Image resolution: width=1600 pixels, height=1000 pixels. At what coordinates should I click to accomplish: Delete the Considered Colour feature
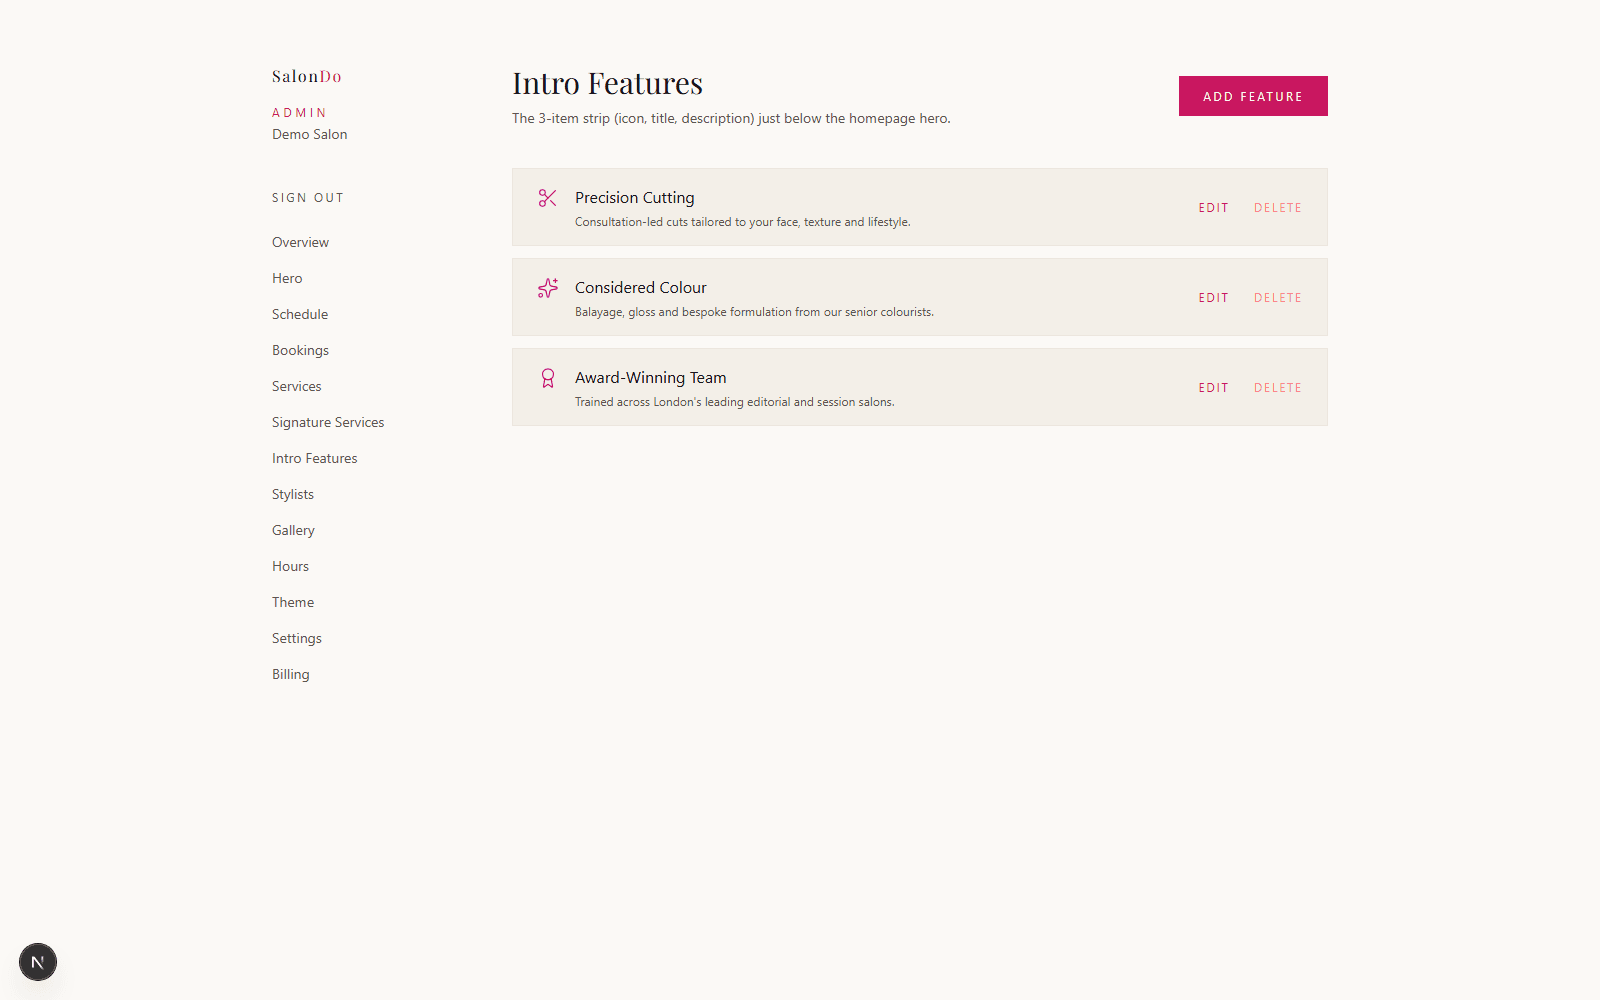pyautogui.click(x=1278, y=298)
